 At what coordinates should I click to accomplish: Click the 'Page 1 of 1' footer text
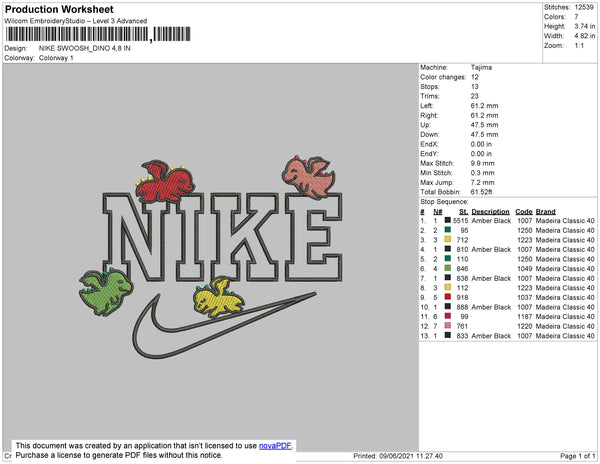[577, 456]
